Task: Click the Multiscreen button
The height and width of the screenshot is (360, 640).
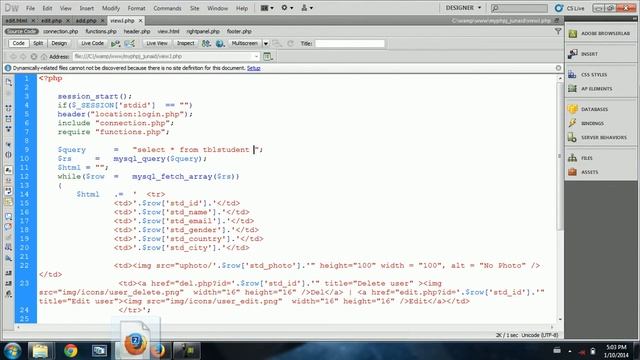Action: [244, 43]
